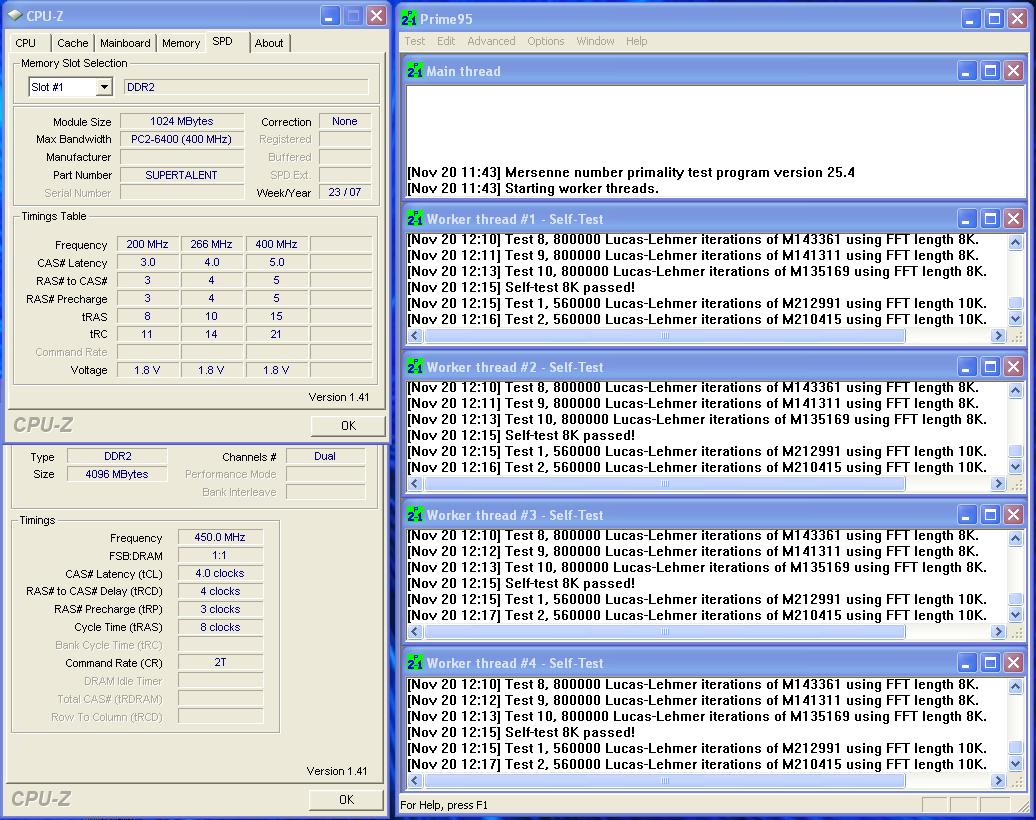The image size is (1036, 820).
Task: Click the Module Size 1024 MBytes value
Action: pos(182,122)
